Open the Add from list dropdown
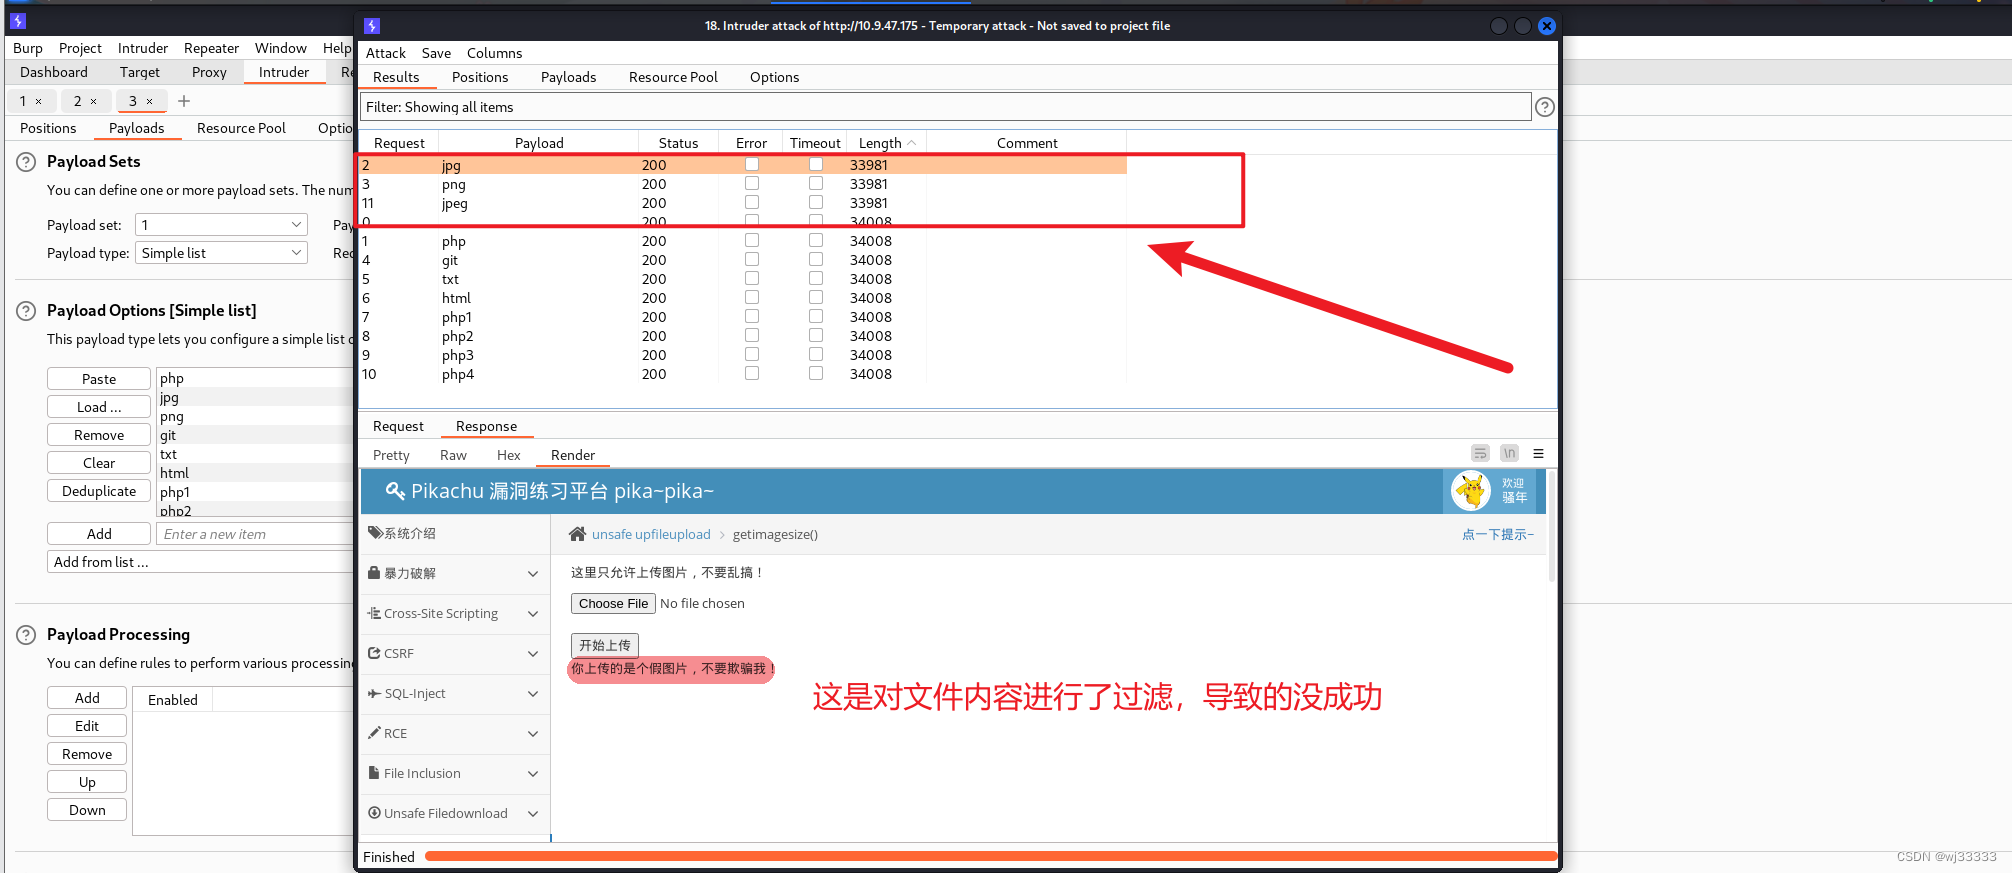2012x873 pixels. point(200,562)
